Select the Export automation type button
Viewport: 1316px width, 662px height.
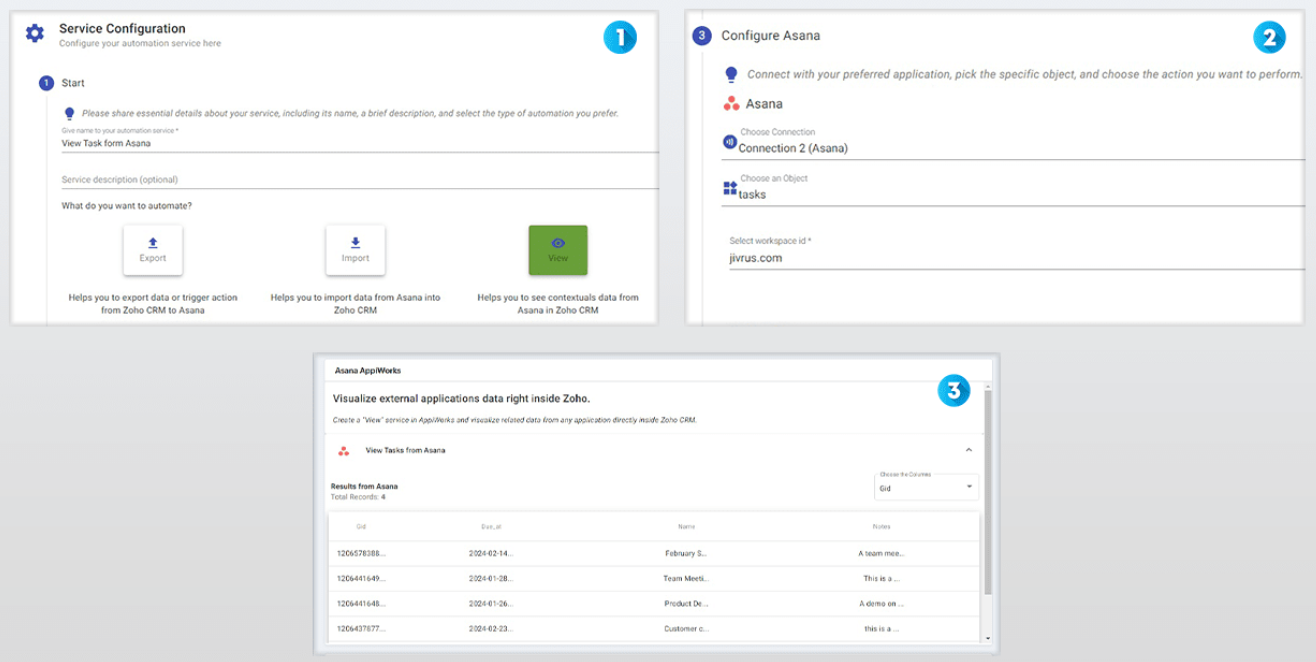[153, 250]
